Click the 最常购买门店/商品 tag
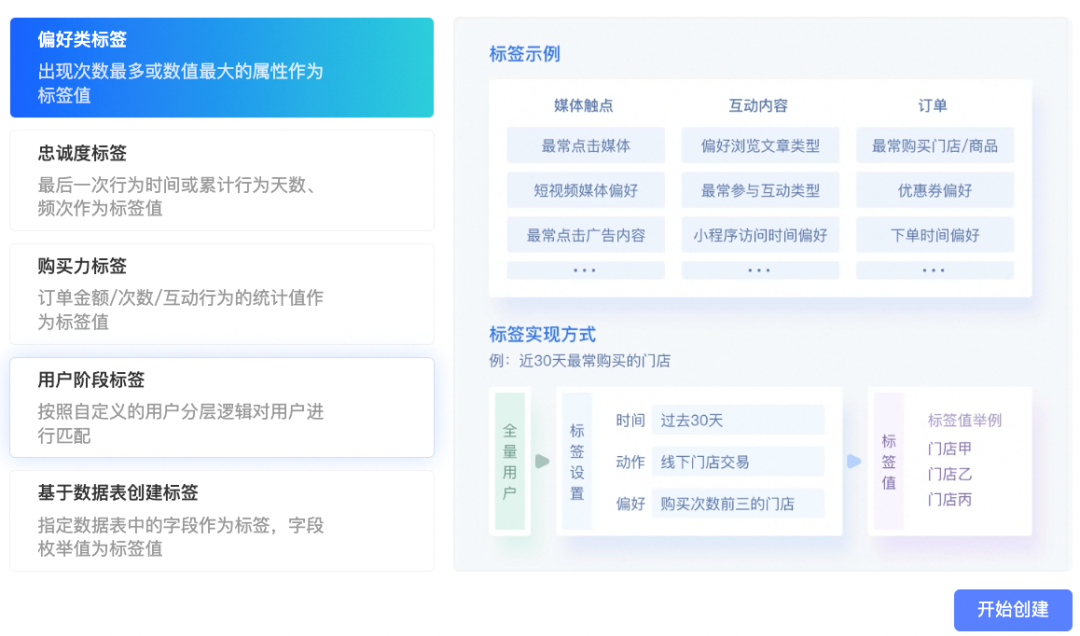The width and height of the screenshot is (1080, 636). click(x=934, y=145)
